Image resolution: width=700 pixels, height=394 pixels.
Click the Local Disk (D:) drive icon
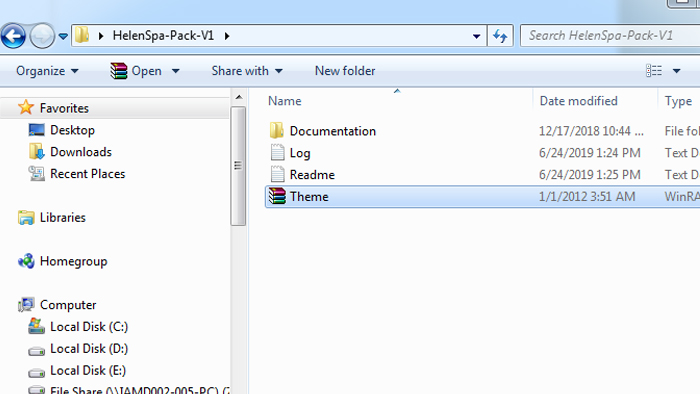tap(37, 351)
